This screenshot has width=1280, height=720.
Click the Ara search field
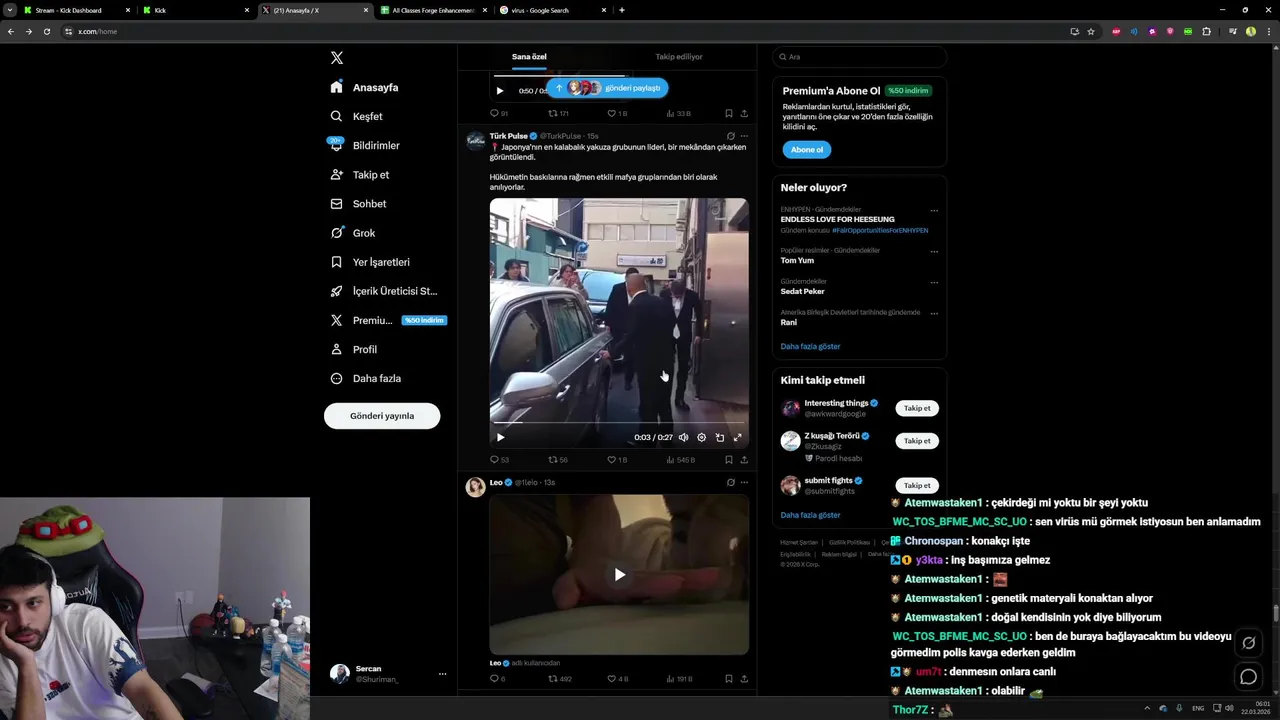(x=859, y=57)
